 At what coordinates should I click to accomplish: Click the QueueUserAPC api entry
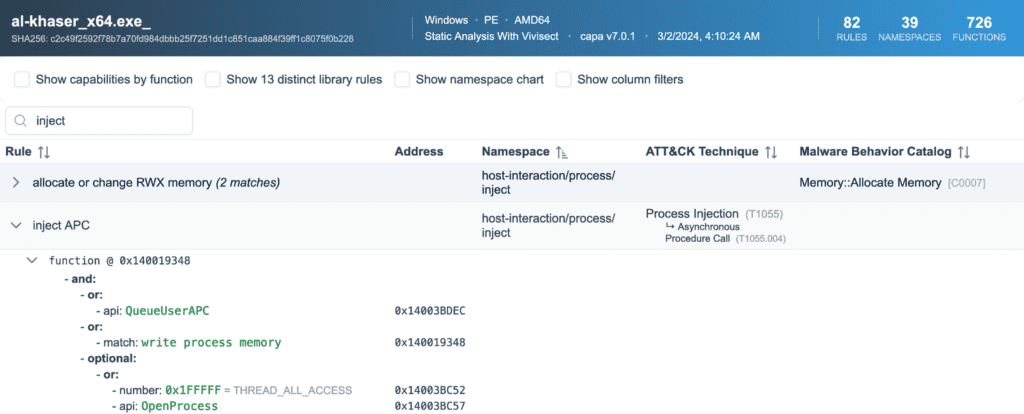[167, 310]
